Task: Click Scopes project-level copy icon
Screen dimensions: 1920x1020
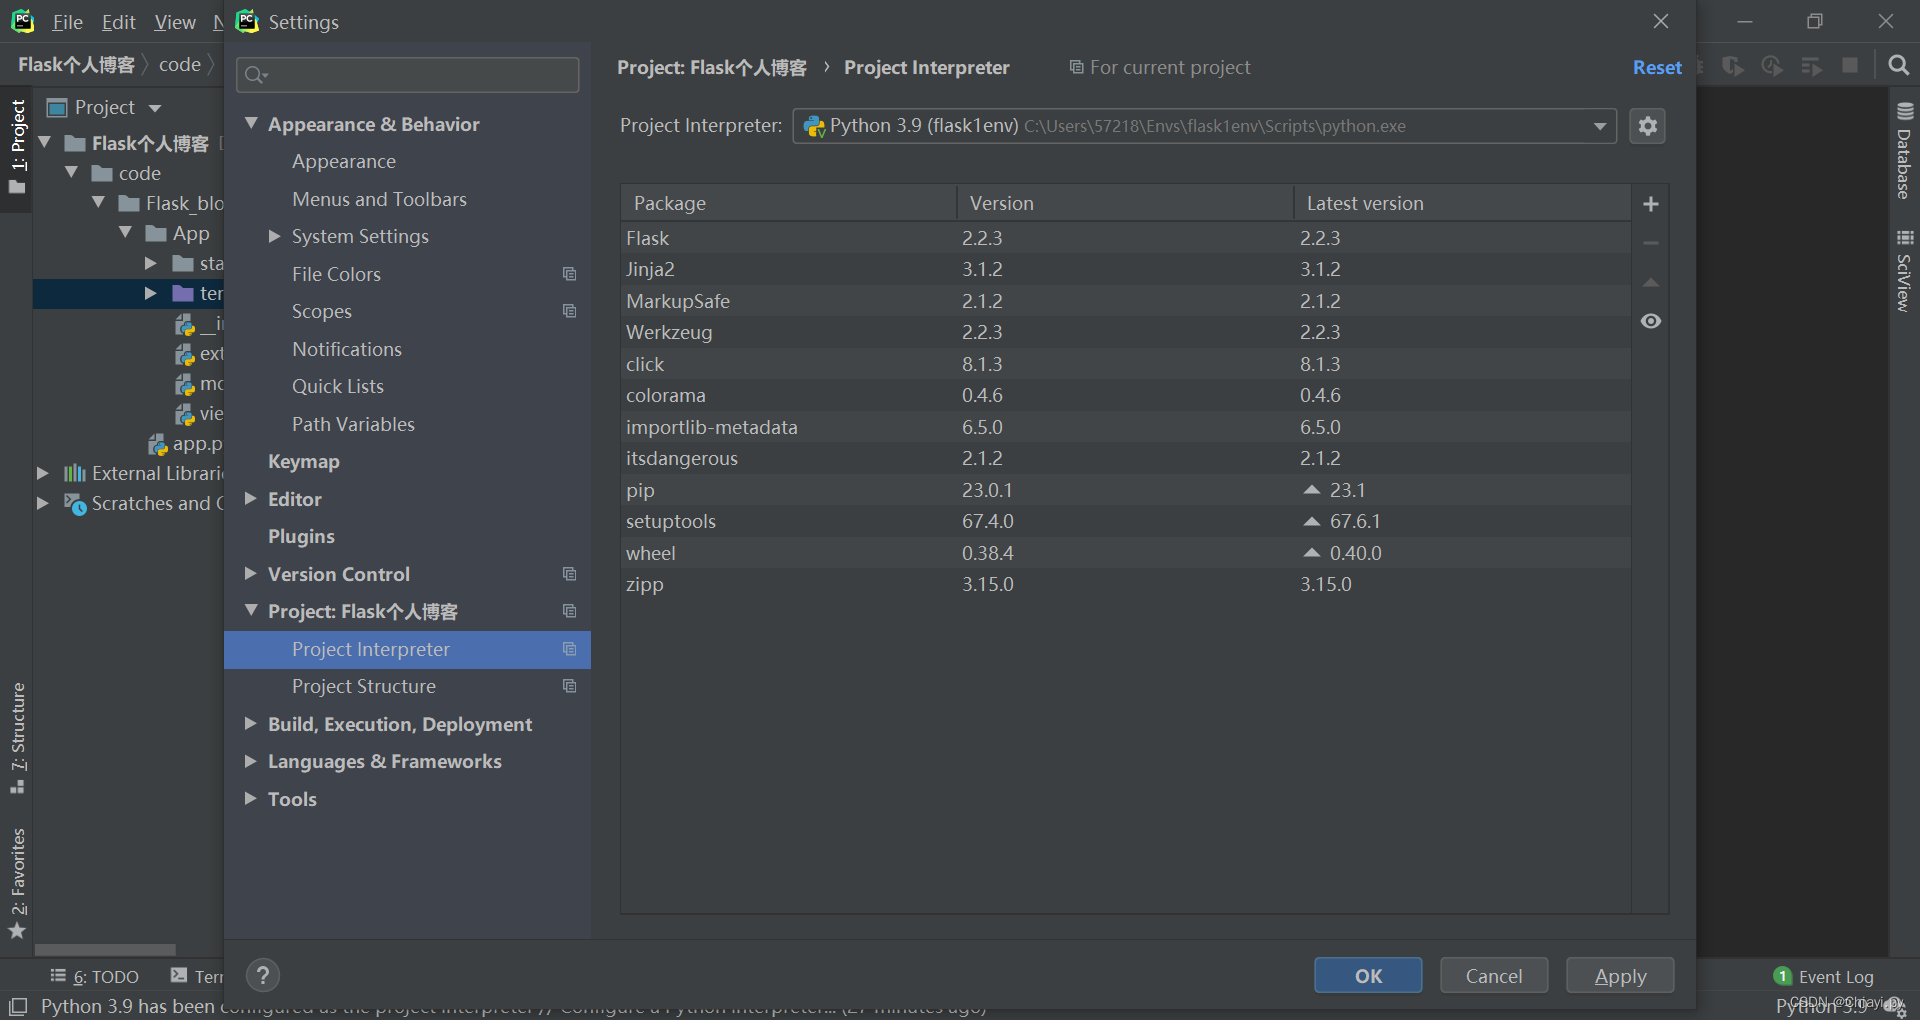Action: click(x=570, y=311)
